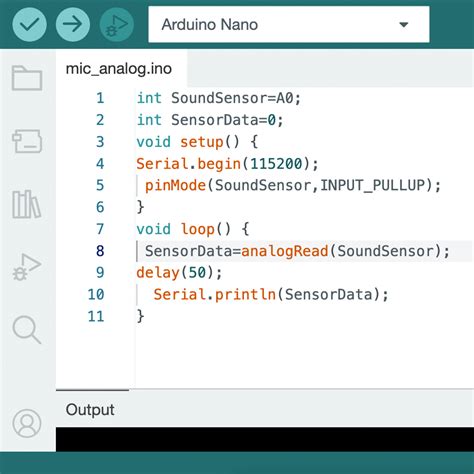Screen dimensions: 474x474
Task: Click line number 5 in the gutter
Action: (100, 185)
